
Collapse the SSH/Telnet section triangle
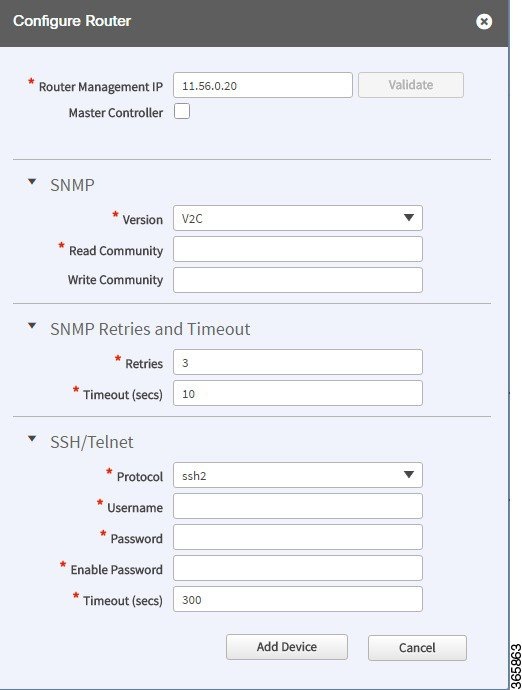point(32,439)
